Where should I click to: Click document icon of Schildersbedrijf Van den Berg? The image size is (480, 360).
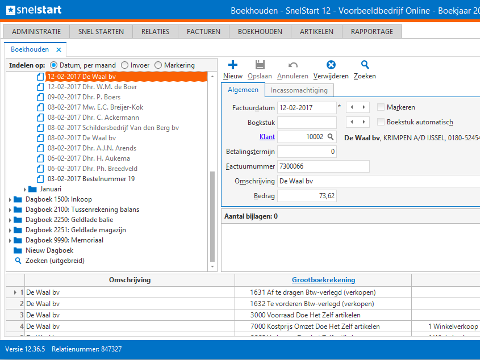[x=40, y=128]
